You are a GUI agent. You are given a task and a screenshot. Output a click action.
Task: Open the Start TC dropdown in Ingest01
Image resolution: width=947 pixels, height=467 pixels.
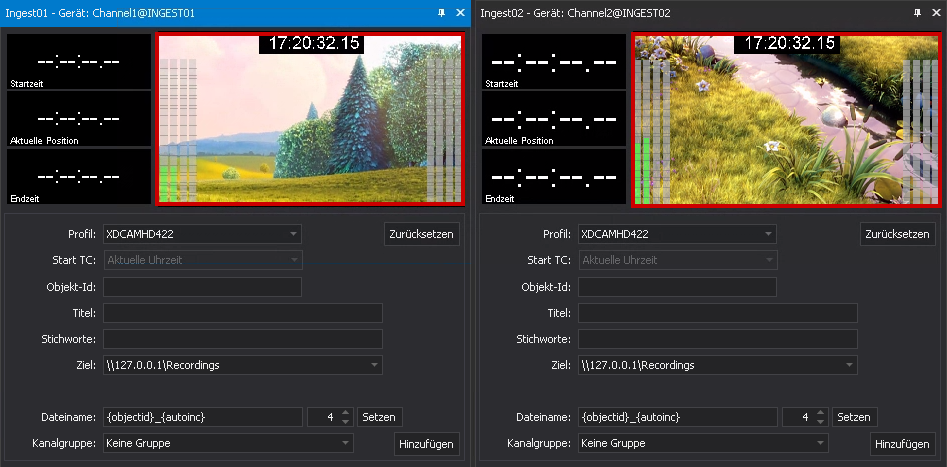tap(202, 260)
